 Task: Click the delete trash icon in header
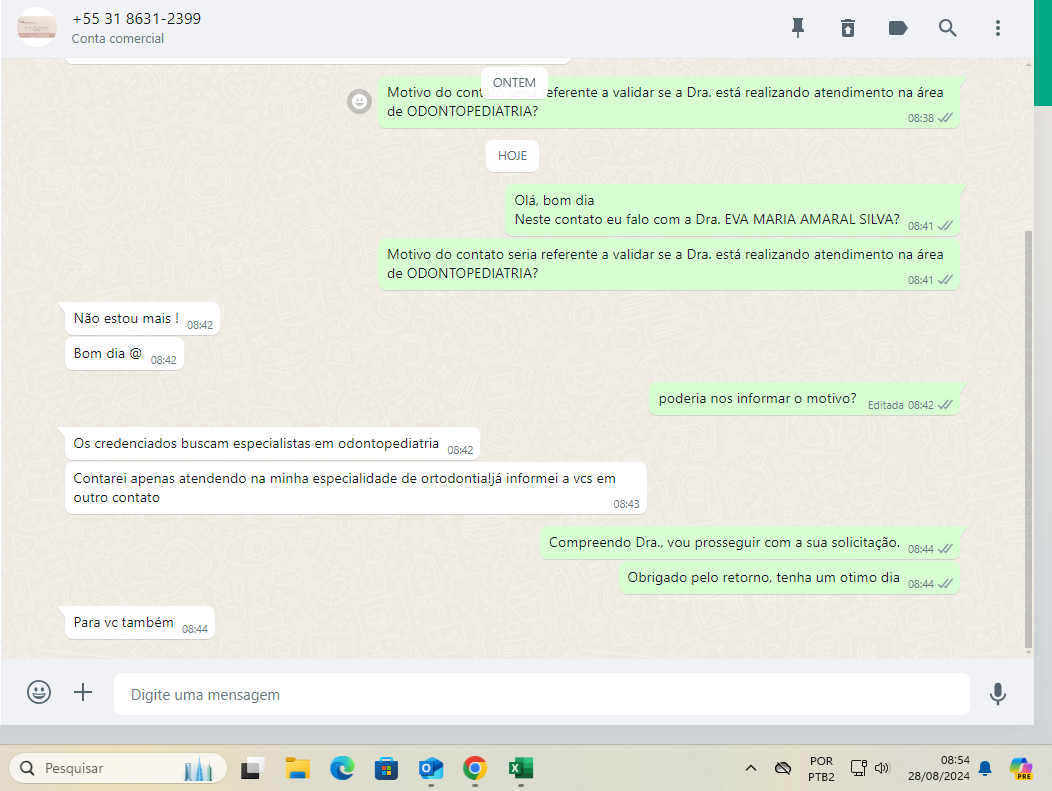point(848,28)
